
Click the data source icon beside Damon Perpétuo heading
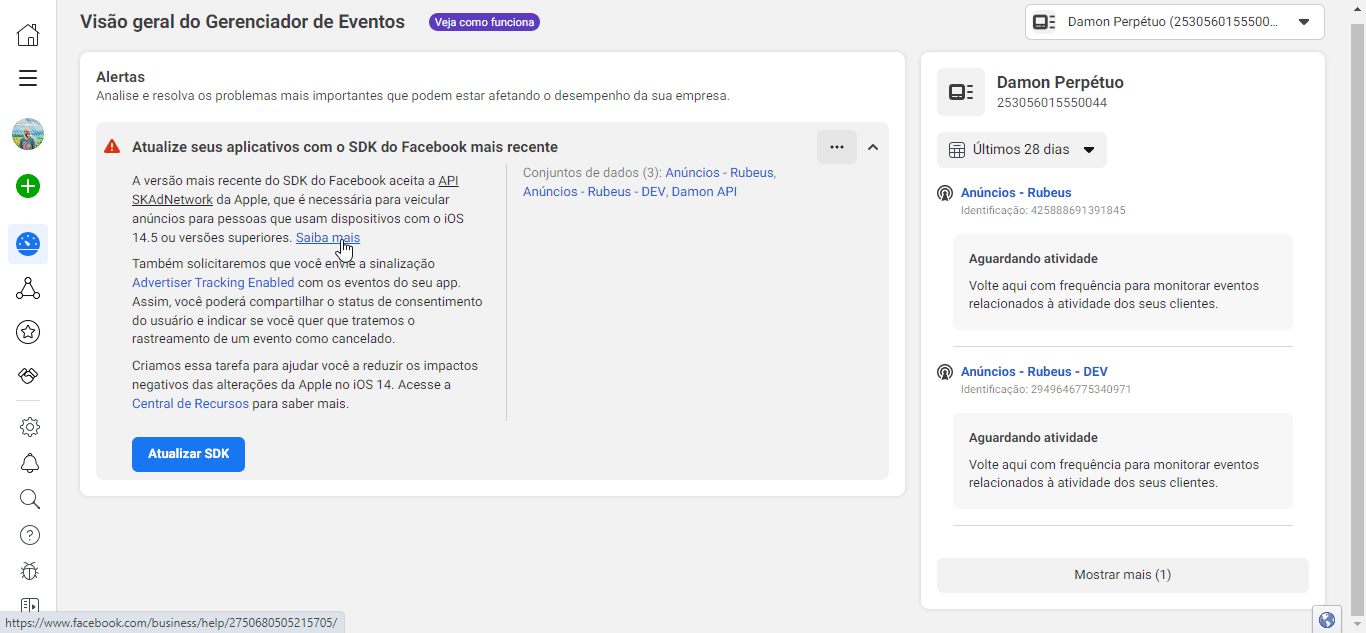coord(961,92)
